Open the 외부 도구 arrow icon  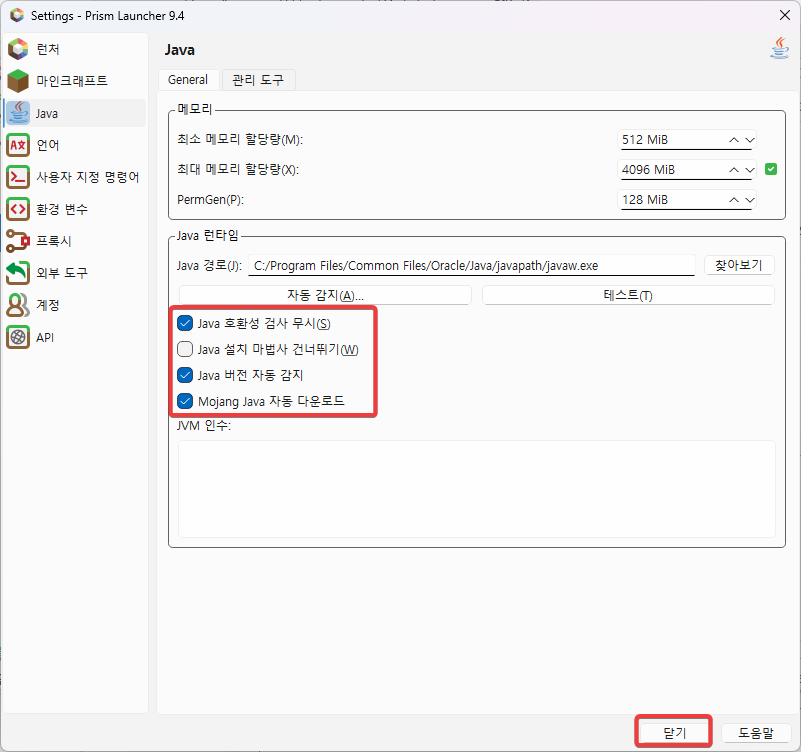pyautogui.click(x=18, y=273)
